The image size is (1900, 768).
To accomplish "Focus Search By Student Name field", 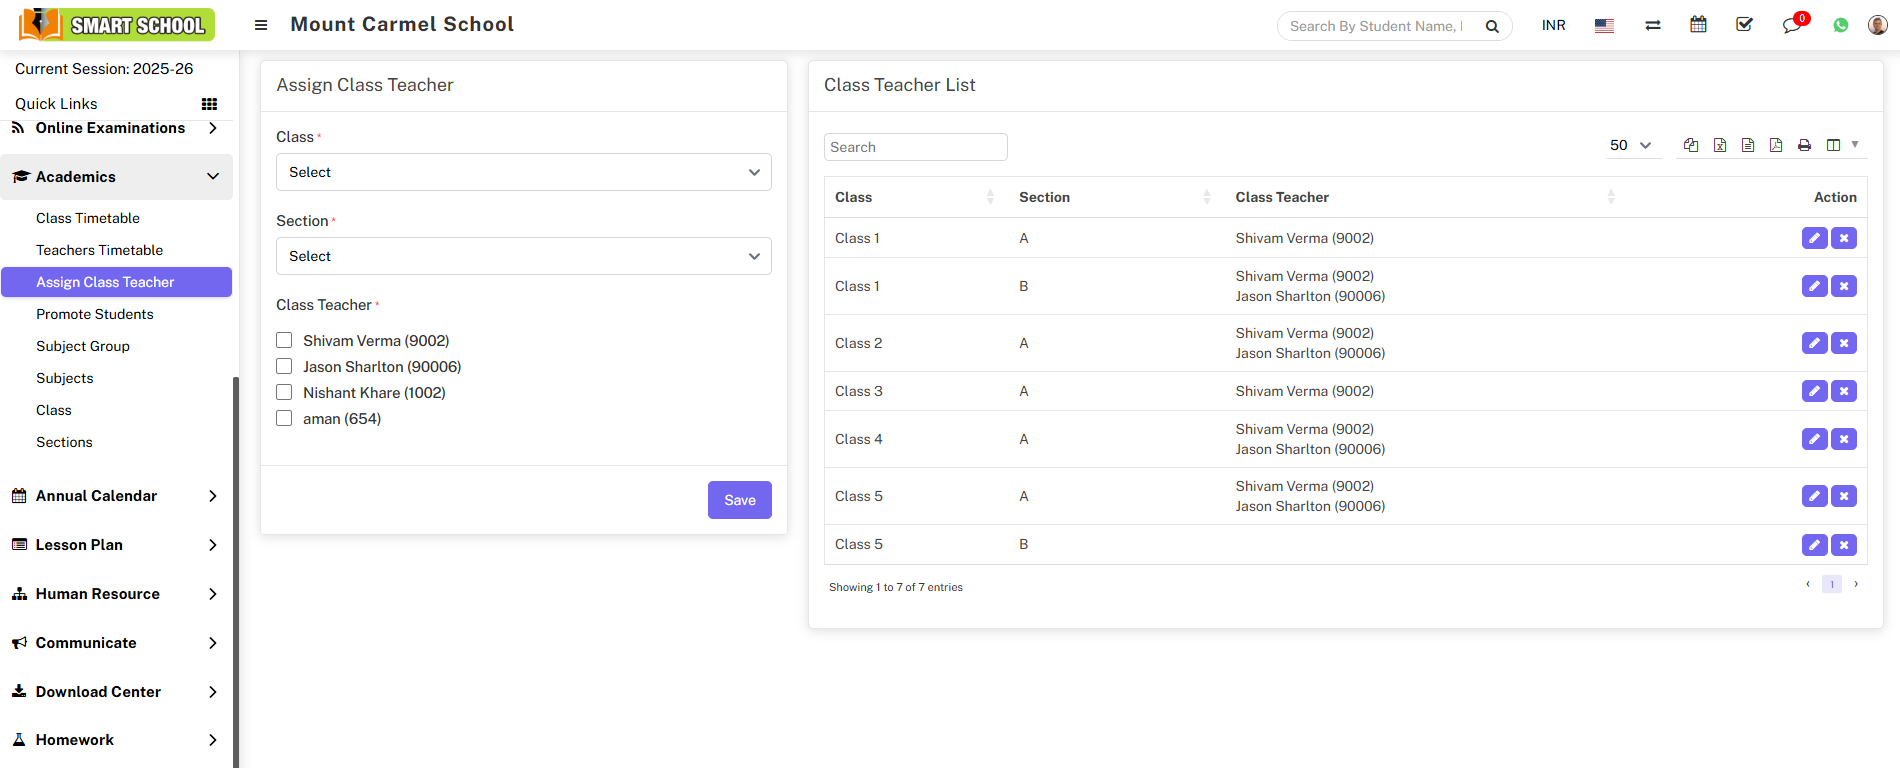I will (1375, 26).
